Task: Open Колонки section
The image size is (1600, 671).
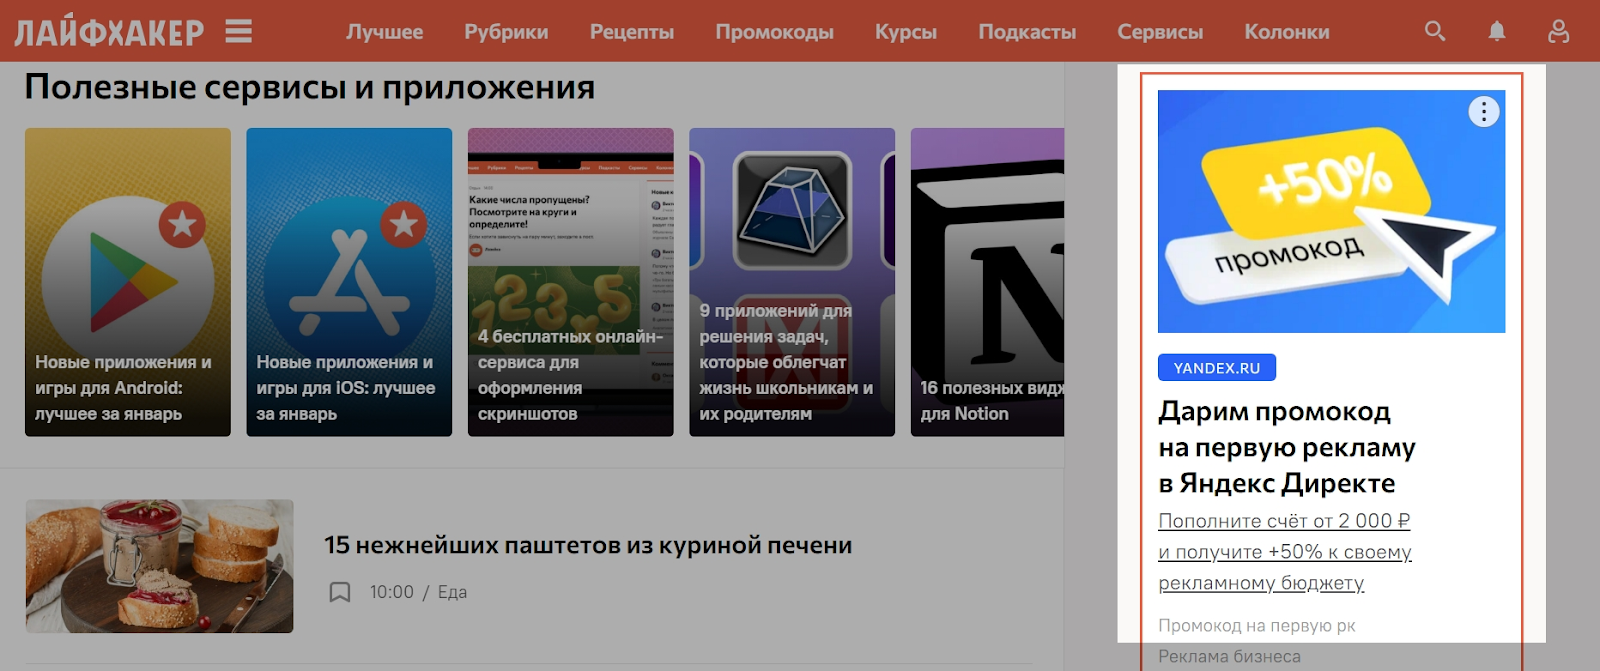Action: [1287, 32]
